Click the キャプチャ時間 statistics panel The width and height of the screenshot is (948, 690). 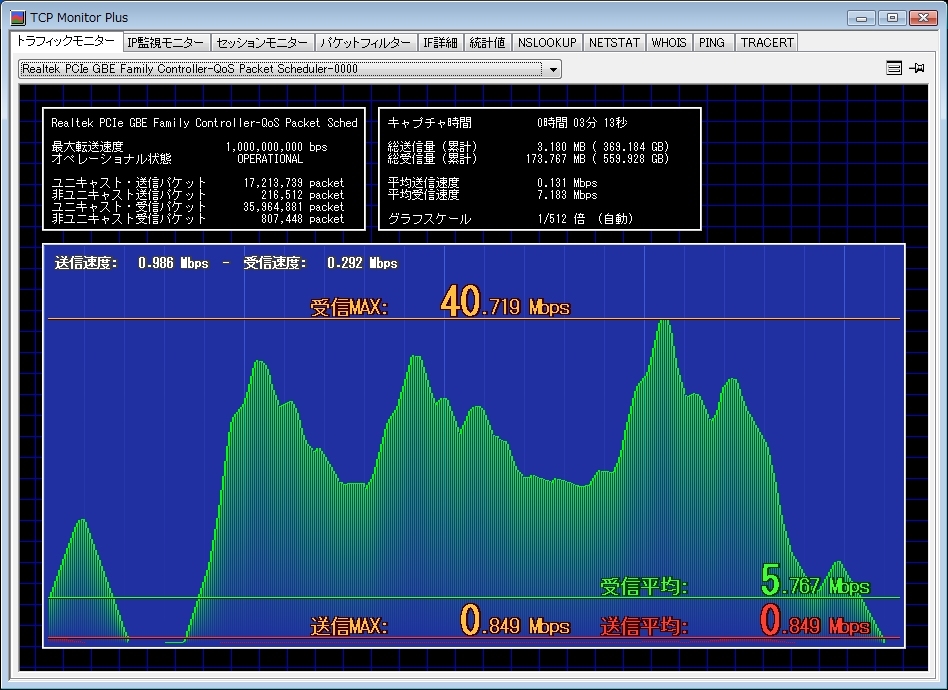pyautogui.click(x=540, y=169)
